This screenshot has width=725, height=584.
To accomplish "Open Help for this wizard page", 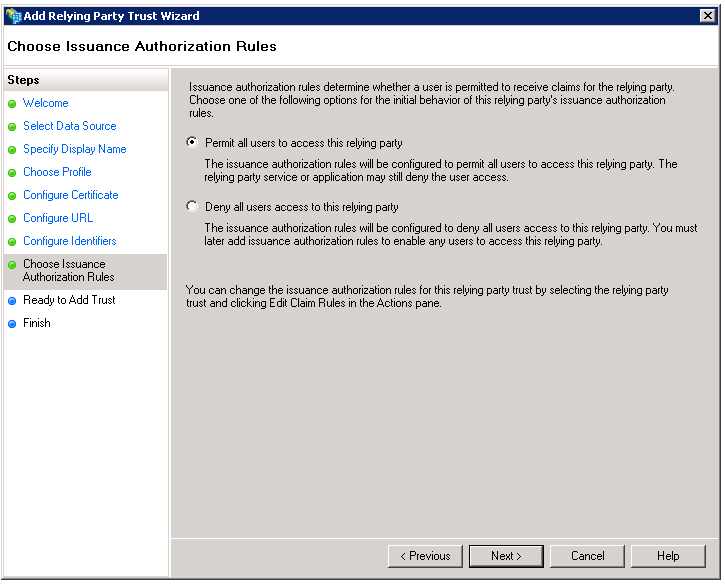I will (668, 556).
